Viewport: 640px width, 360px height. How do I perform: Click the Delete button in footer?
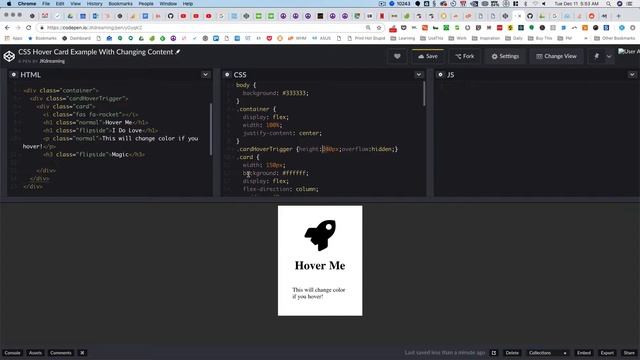click(x=512, y=353)
